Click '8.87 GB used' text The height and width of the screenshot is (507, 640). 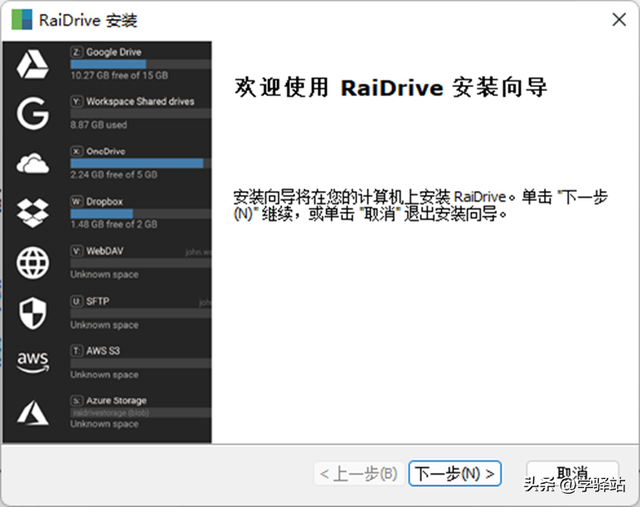98,125
